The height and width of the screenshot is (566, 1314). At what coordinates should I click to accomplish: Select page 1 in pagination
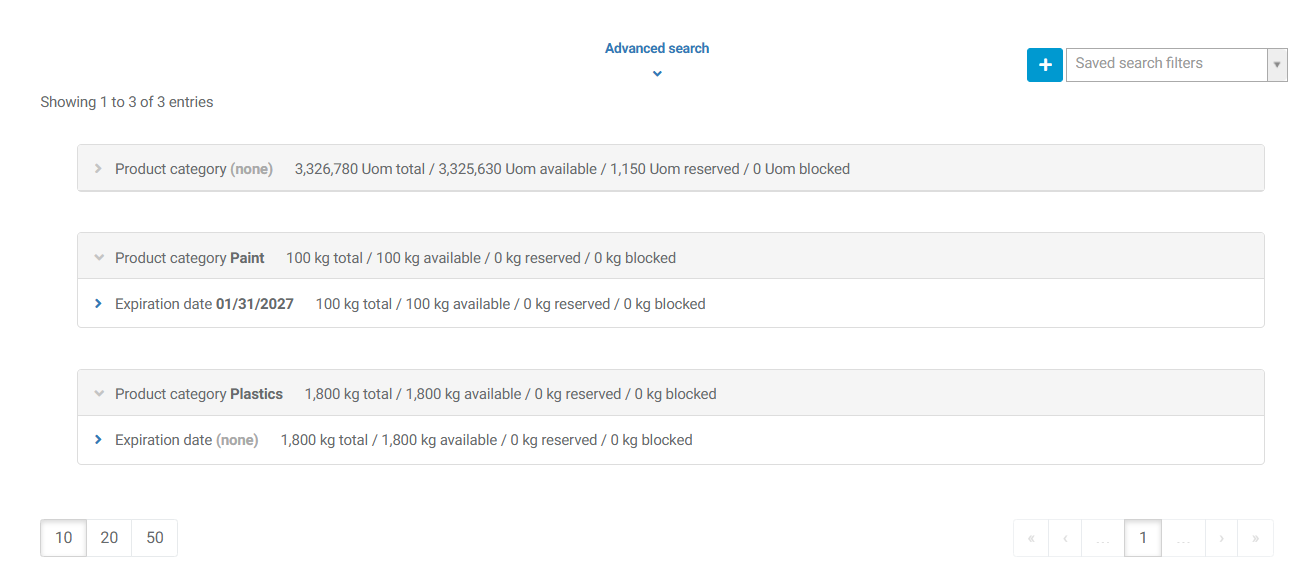coord(1142,538)
